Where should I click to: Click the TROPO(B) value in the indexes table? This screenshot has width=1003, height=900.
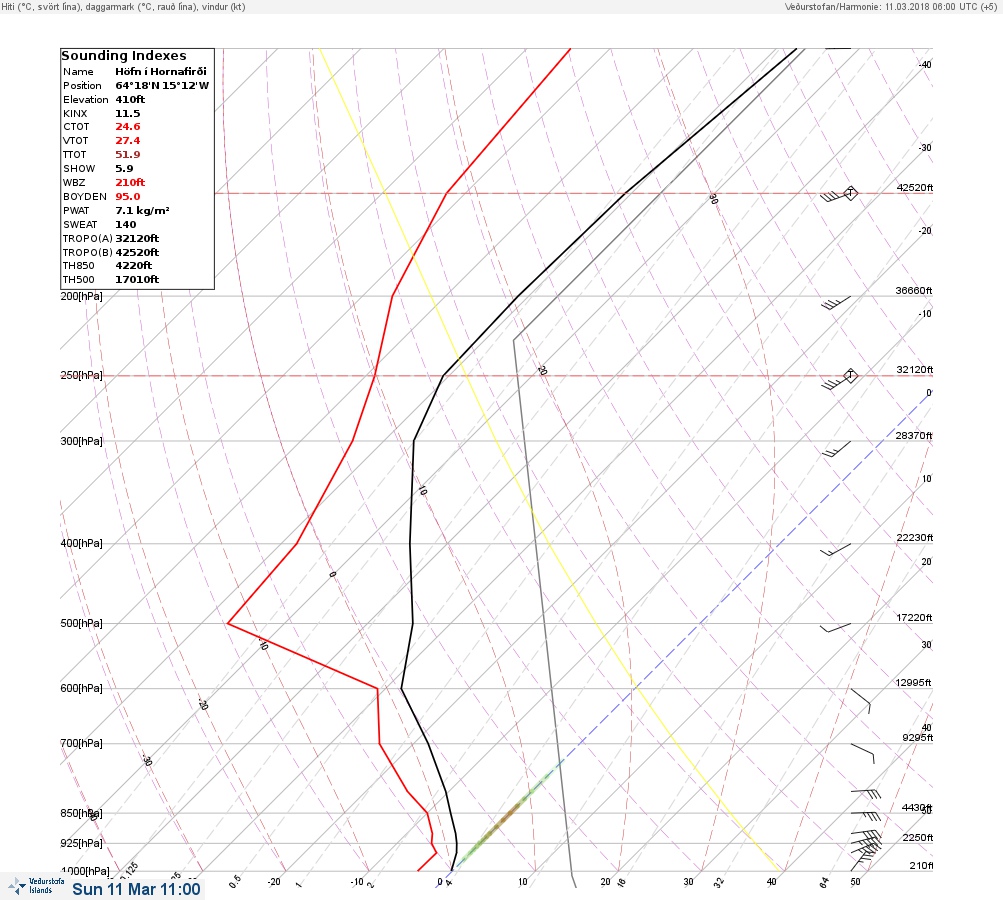[x=137, y=253]
